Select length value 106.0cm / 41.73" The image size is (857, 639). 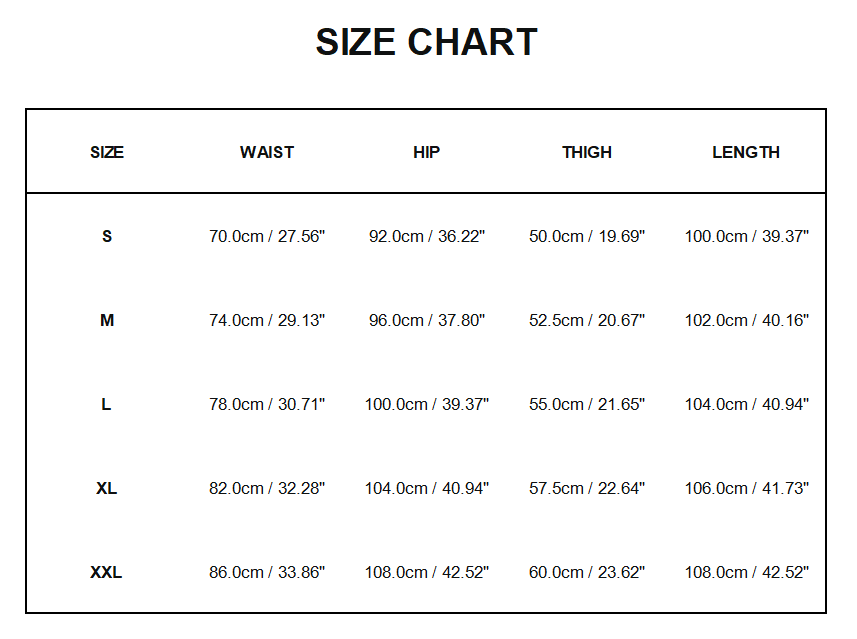tap(747, 489)
